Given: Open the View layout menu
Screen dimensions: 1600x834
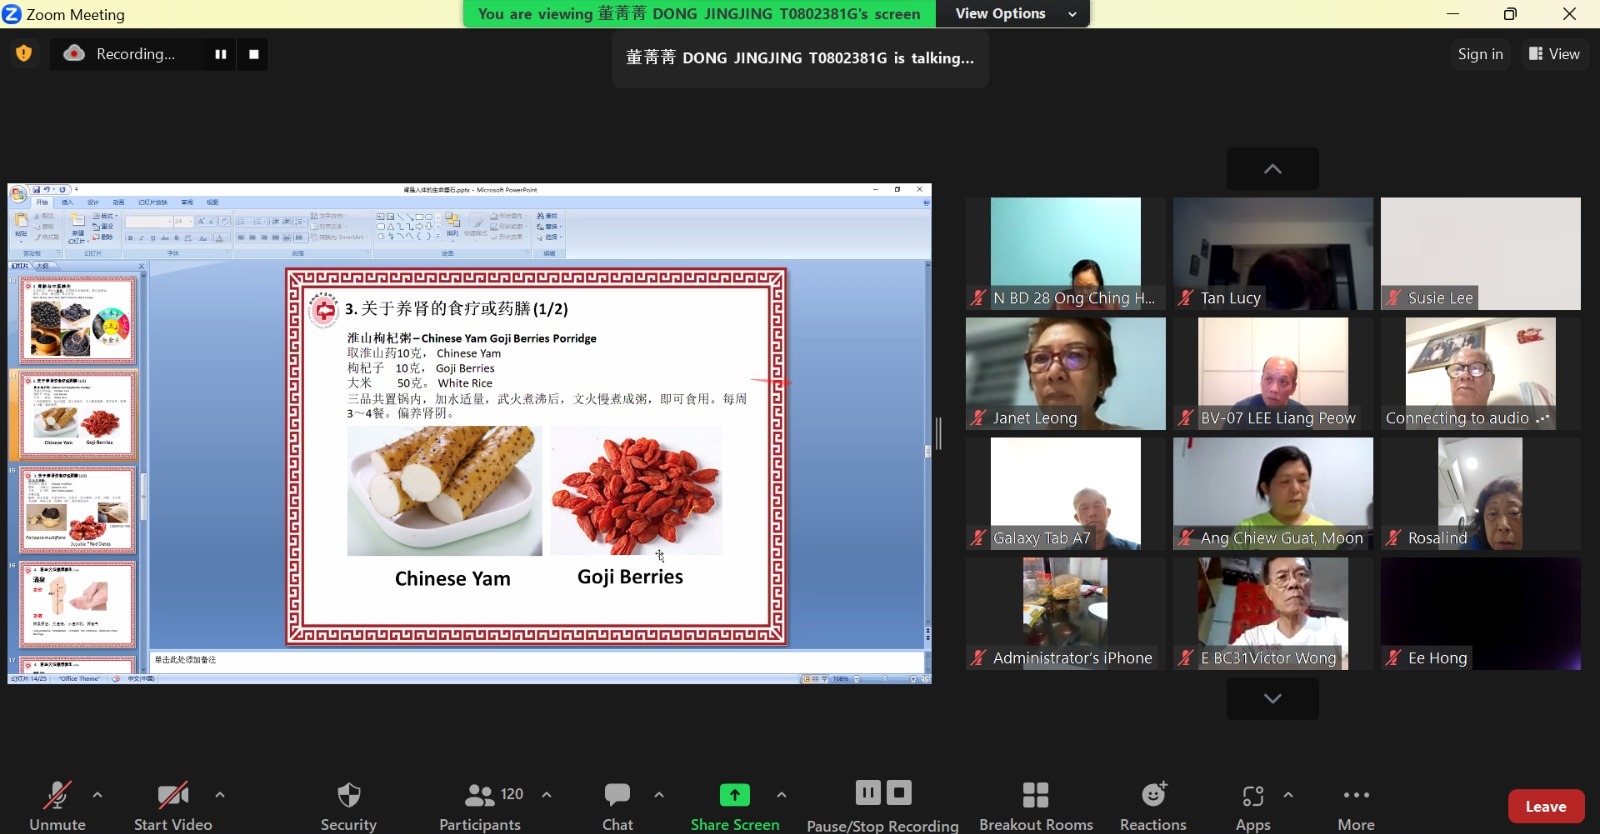Looking at the screenshot, I should tap(1554, 54).
